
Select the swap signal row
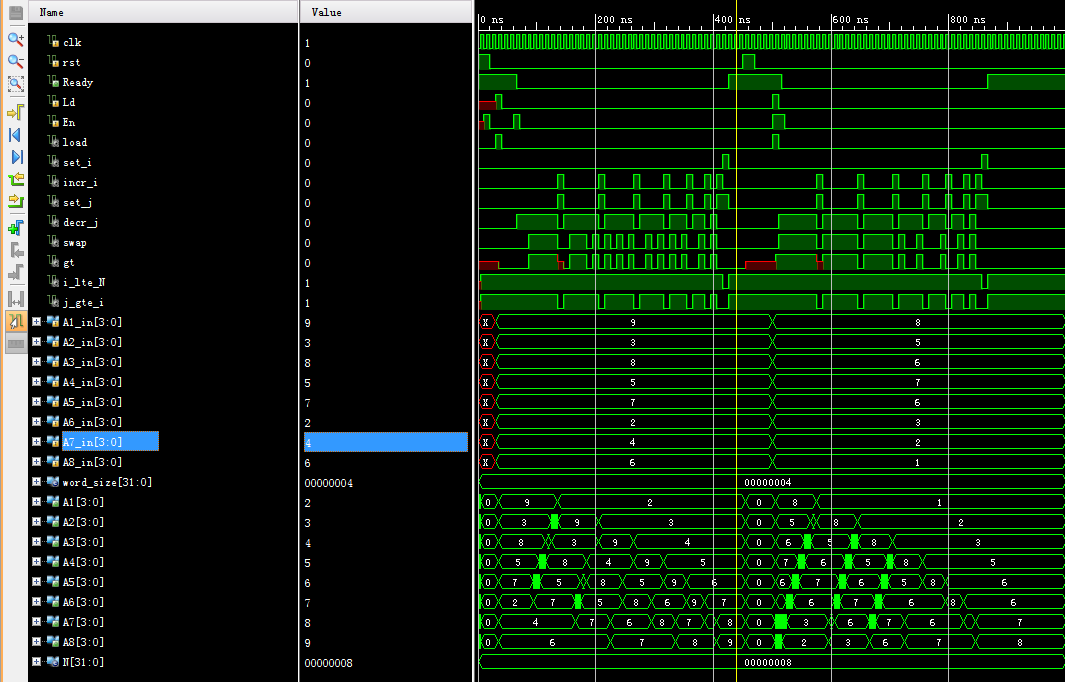pyautogui.click(x=74, y=243)
